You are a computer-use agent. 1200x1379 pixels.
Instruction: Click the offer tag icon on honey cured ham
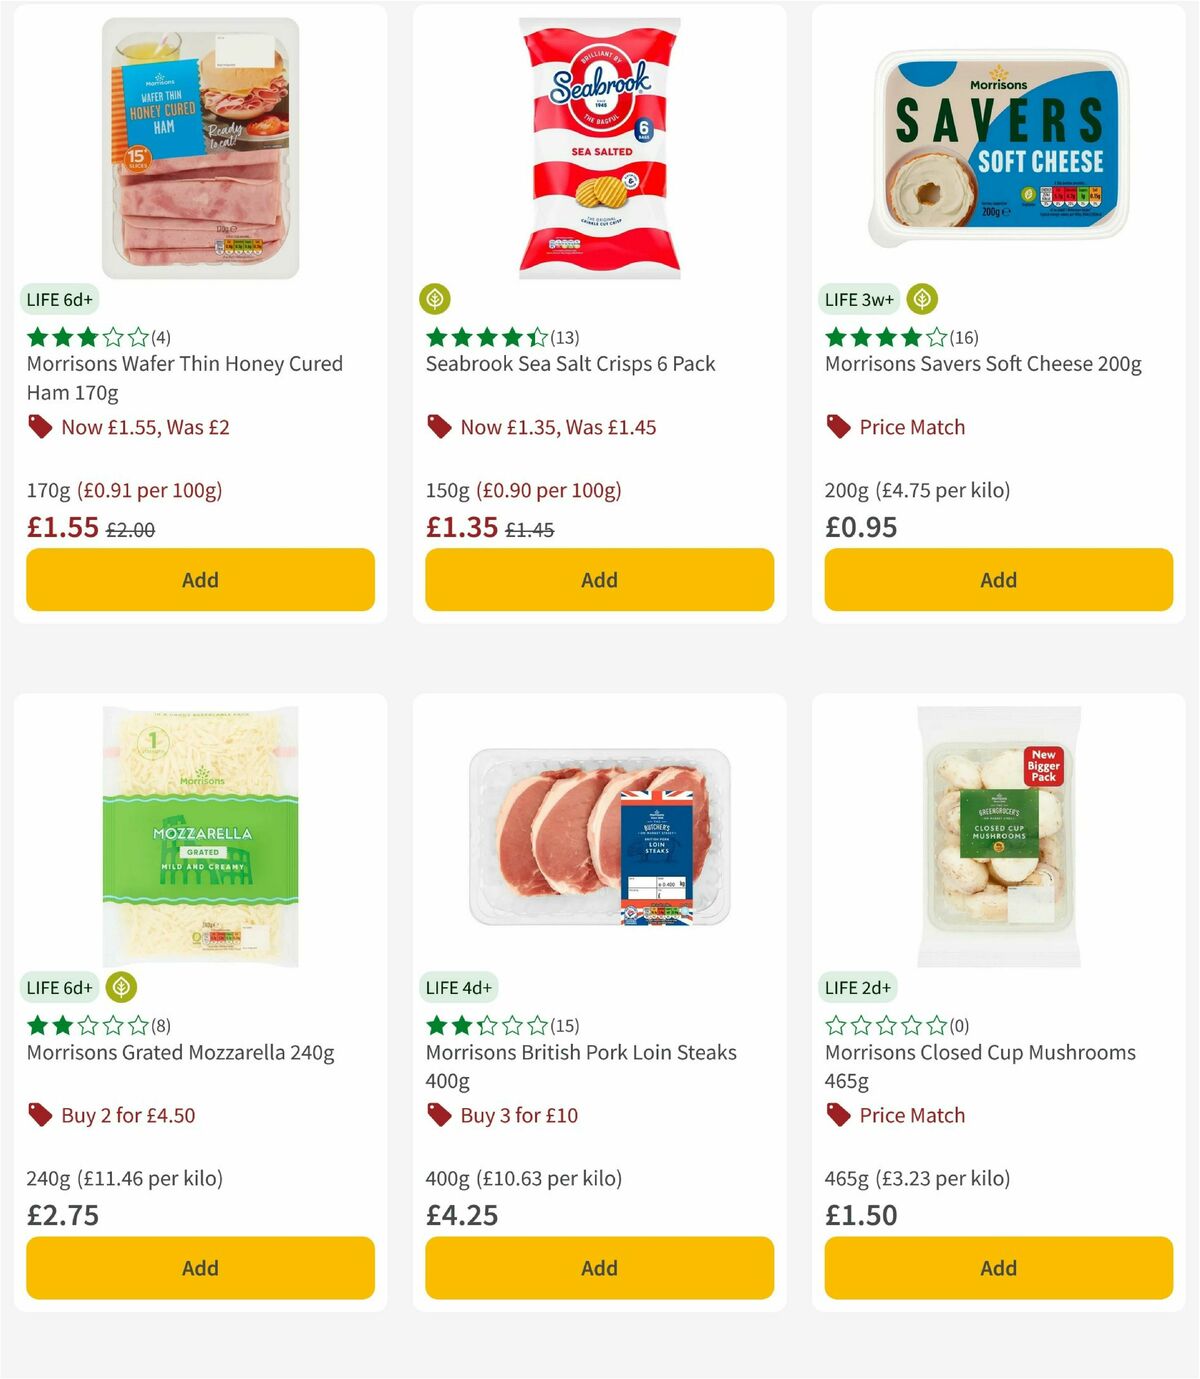click(39, 426)
